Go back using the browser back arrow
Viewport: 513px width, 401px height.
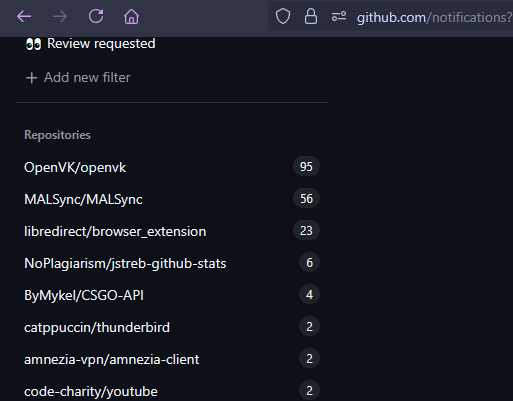click(x=24, y=16)
